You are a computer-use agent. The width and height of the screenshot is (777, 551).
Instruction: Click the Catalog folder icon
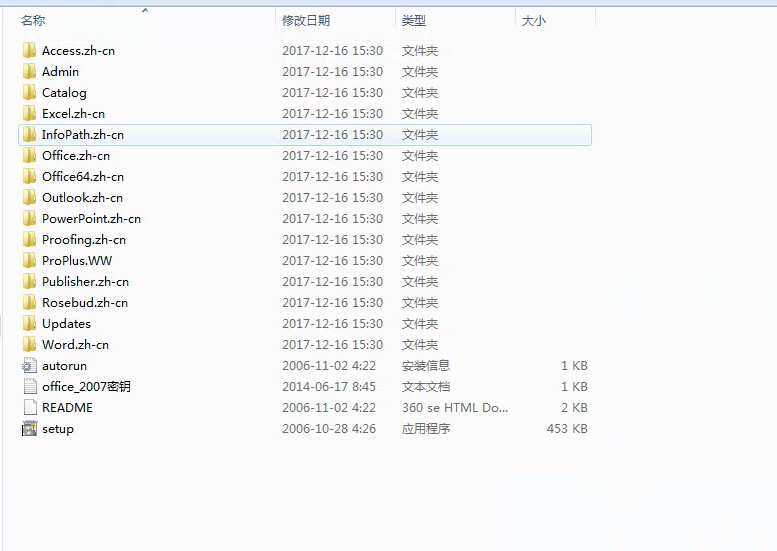click(x=30, y=93)
